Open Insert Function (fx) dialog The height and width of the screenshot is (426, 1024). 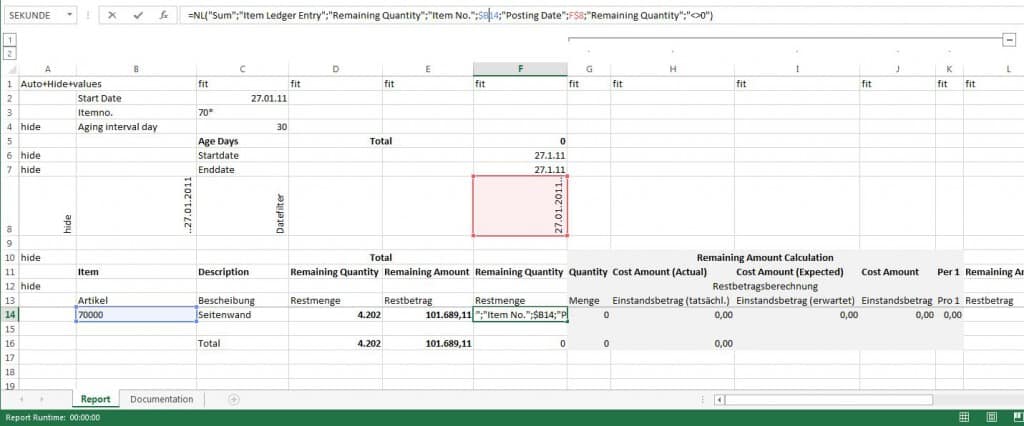[163, 16]
